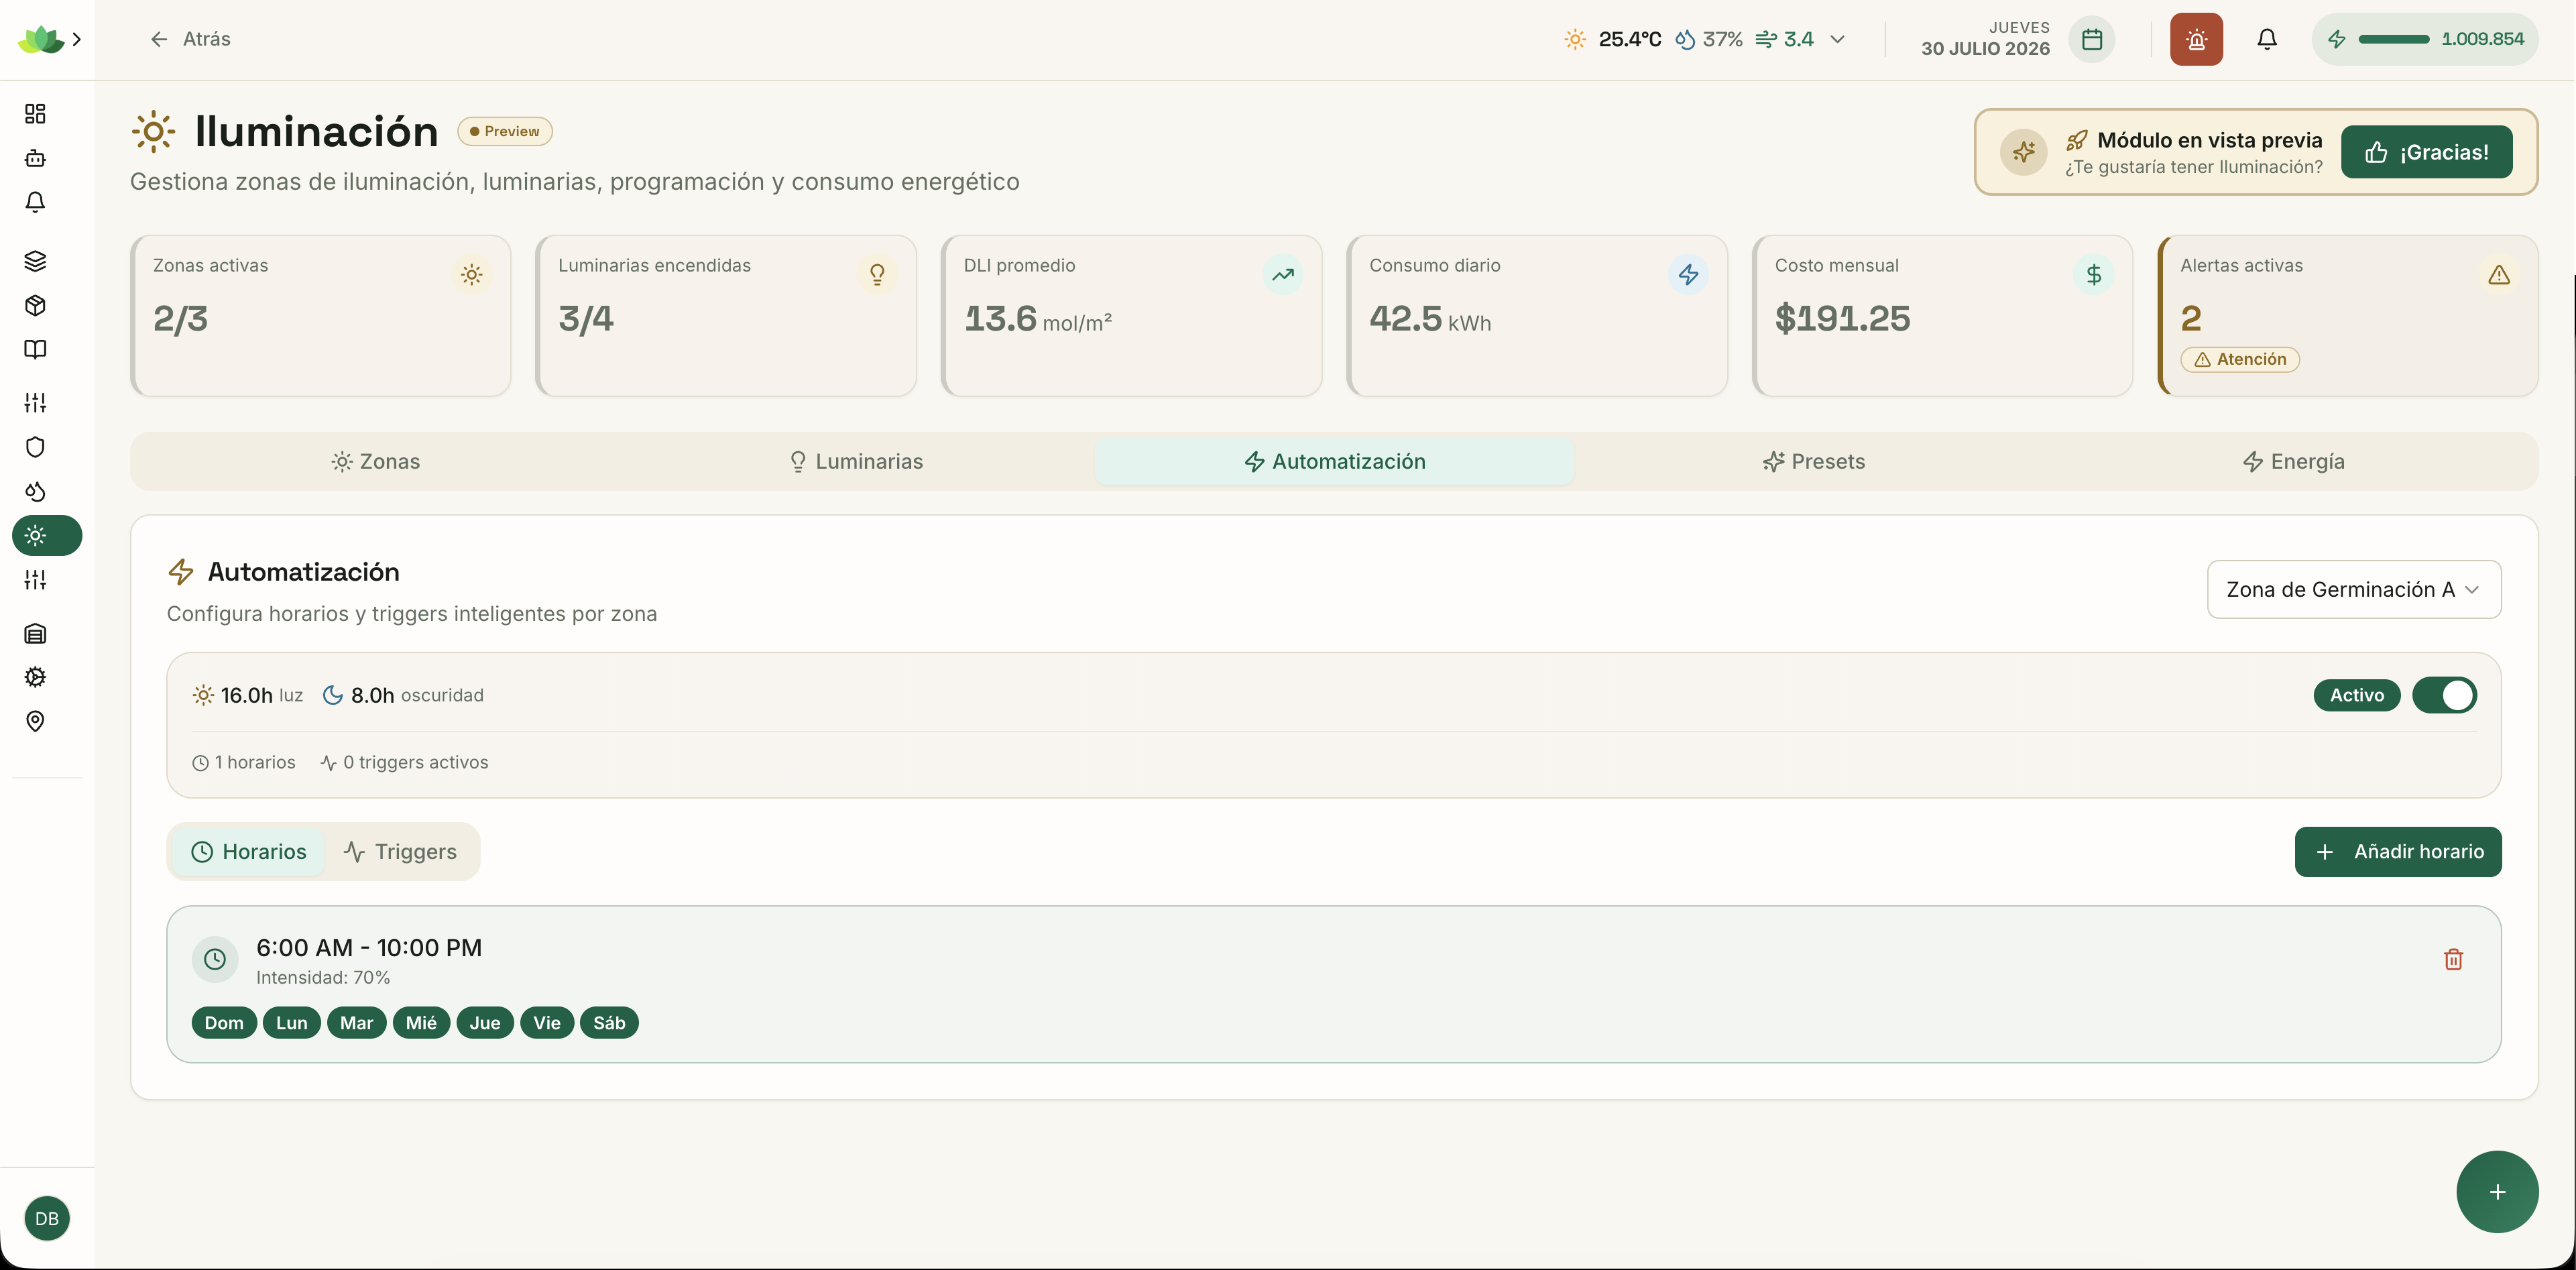2576x1270 pixels.
Task: Open the Triggers sub-tab
Action: [400, 851]
